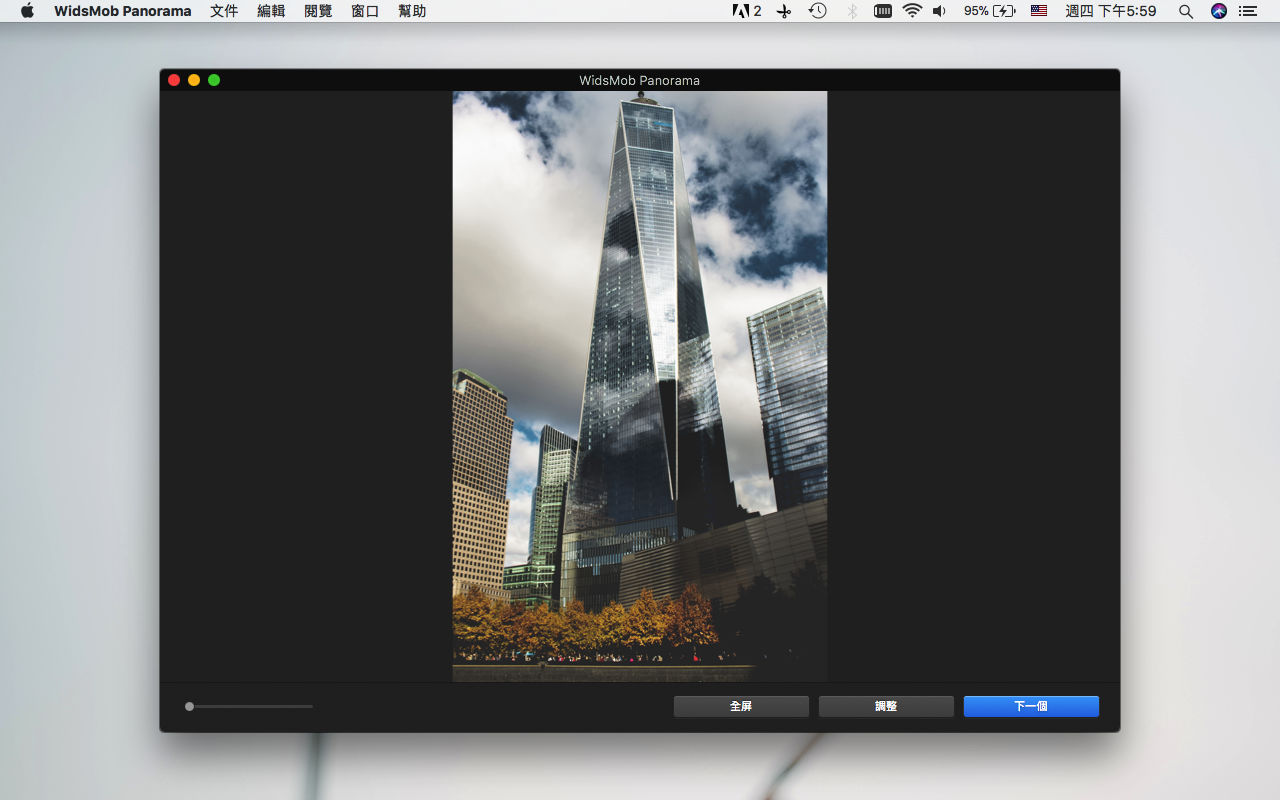Open the Wi-Fi status menu
1280x800 pixels.
click(912, 11)
